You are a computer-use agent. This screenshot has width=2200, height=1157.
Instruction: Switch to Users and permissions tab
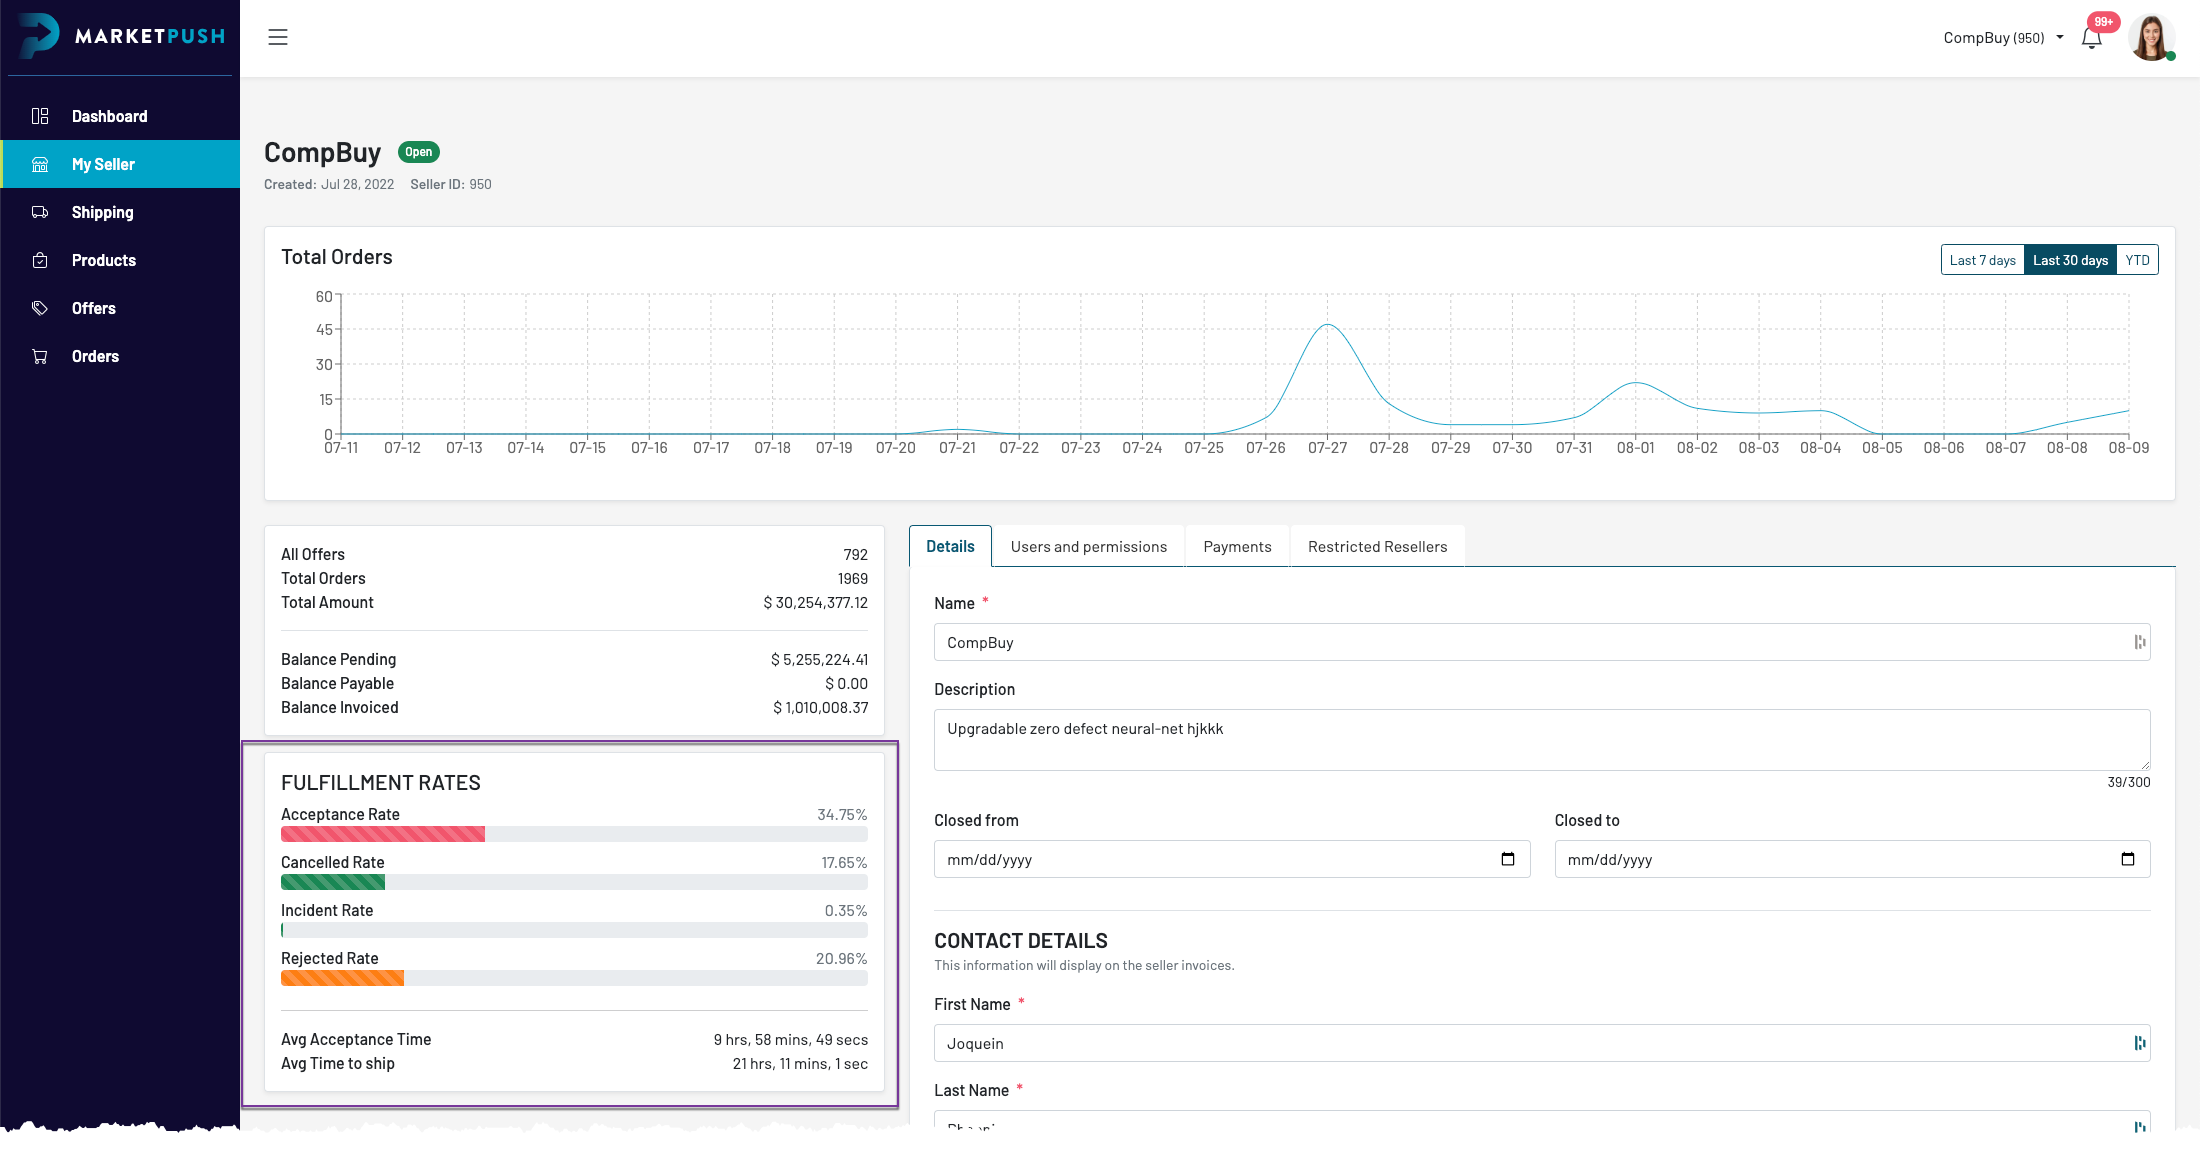pyautogui.click(x=1088, y=547)
